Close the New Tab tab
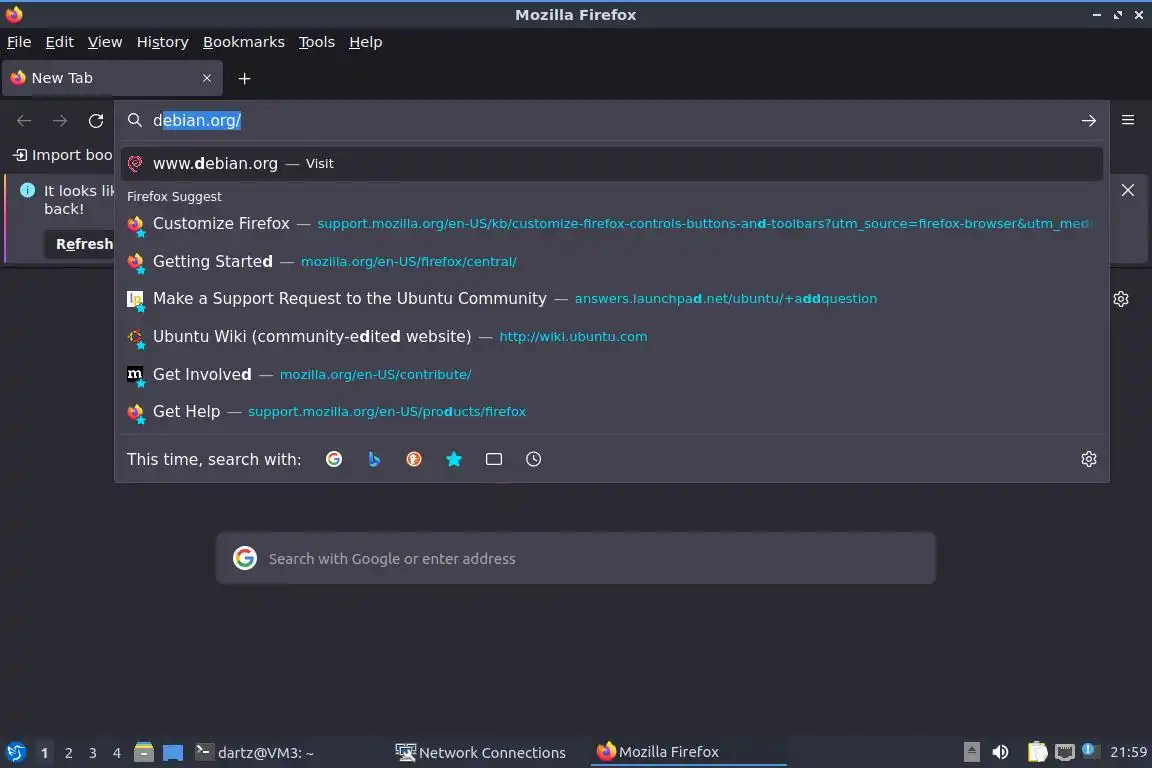1152x768 pixels. (x=206, y=78)
